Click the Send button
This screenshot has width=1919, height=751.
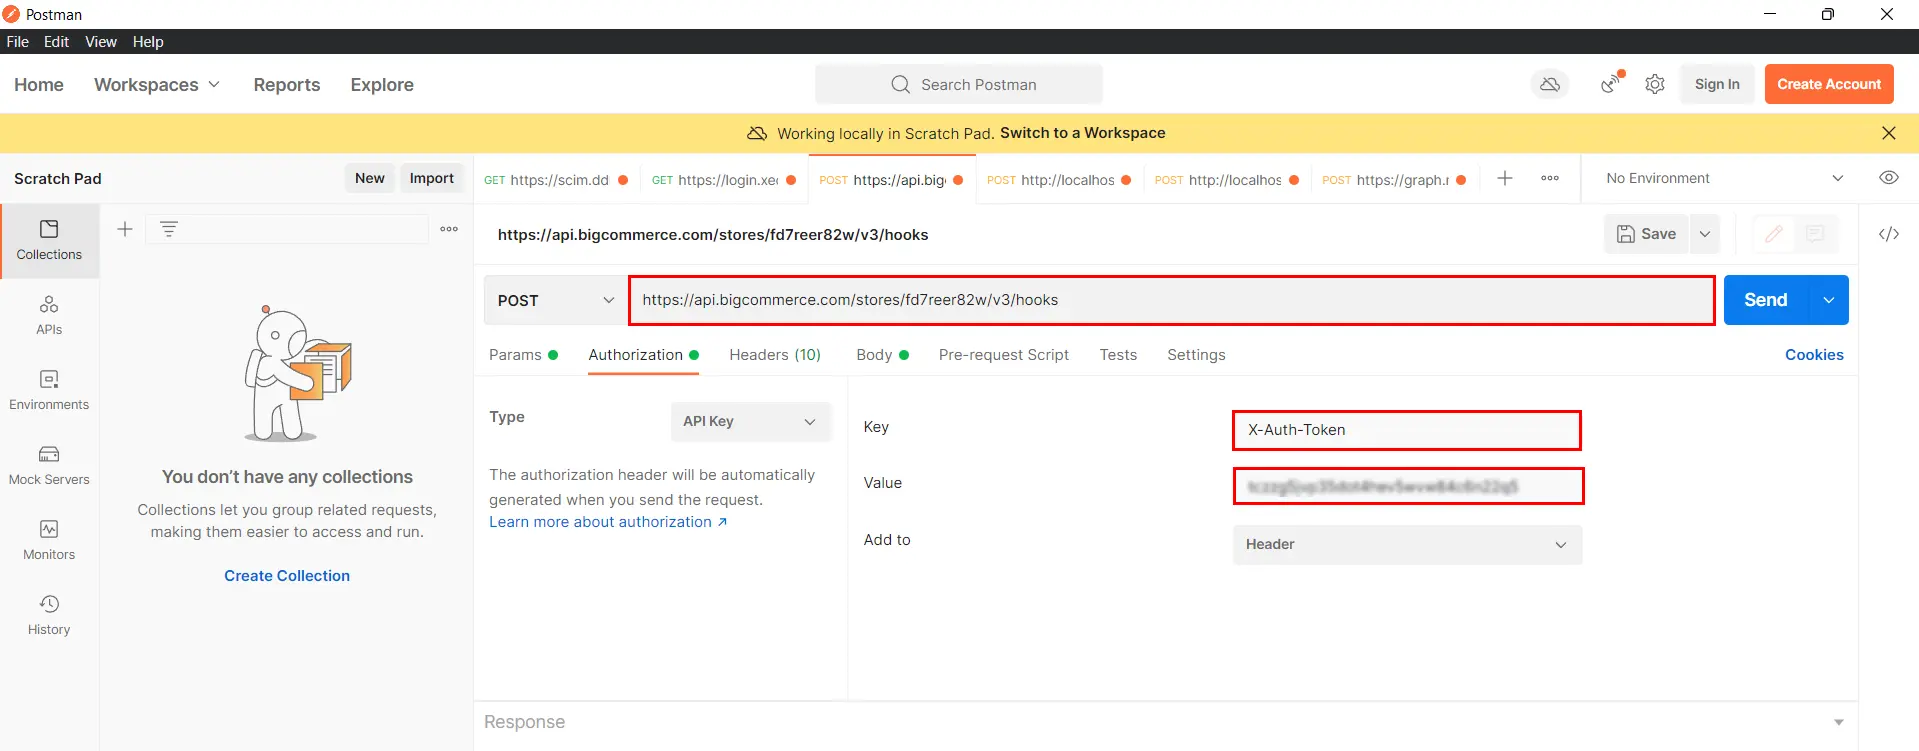(1766, 300)
